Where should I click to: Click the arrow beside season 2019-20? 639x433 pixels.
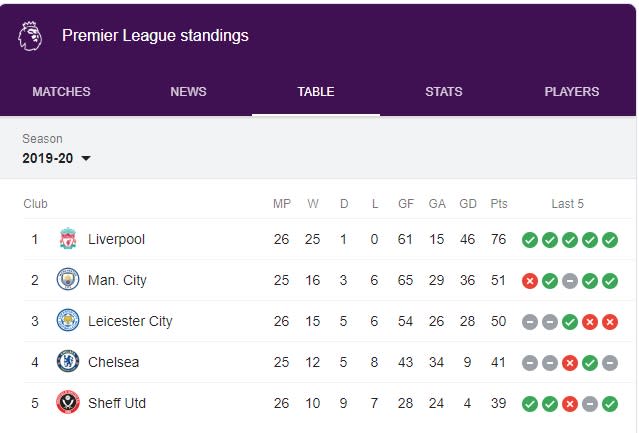(x=86, y=158)
